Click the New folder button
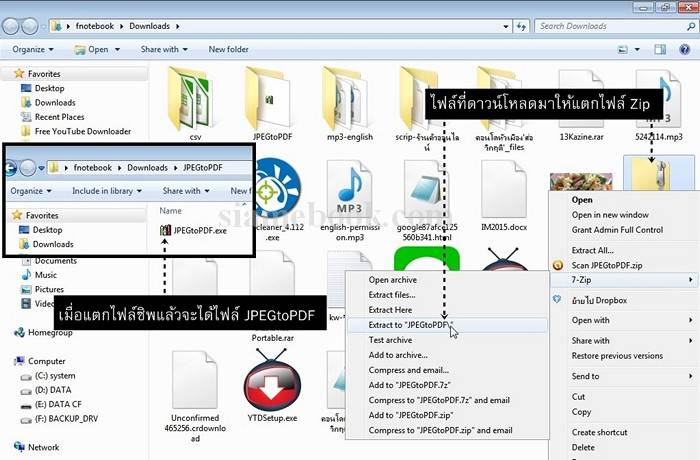 tap(229, 50)
